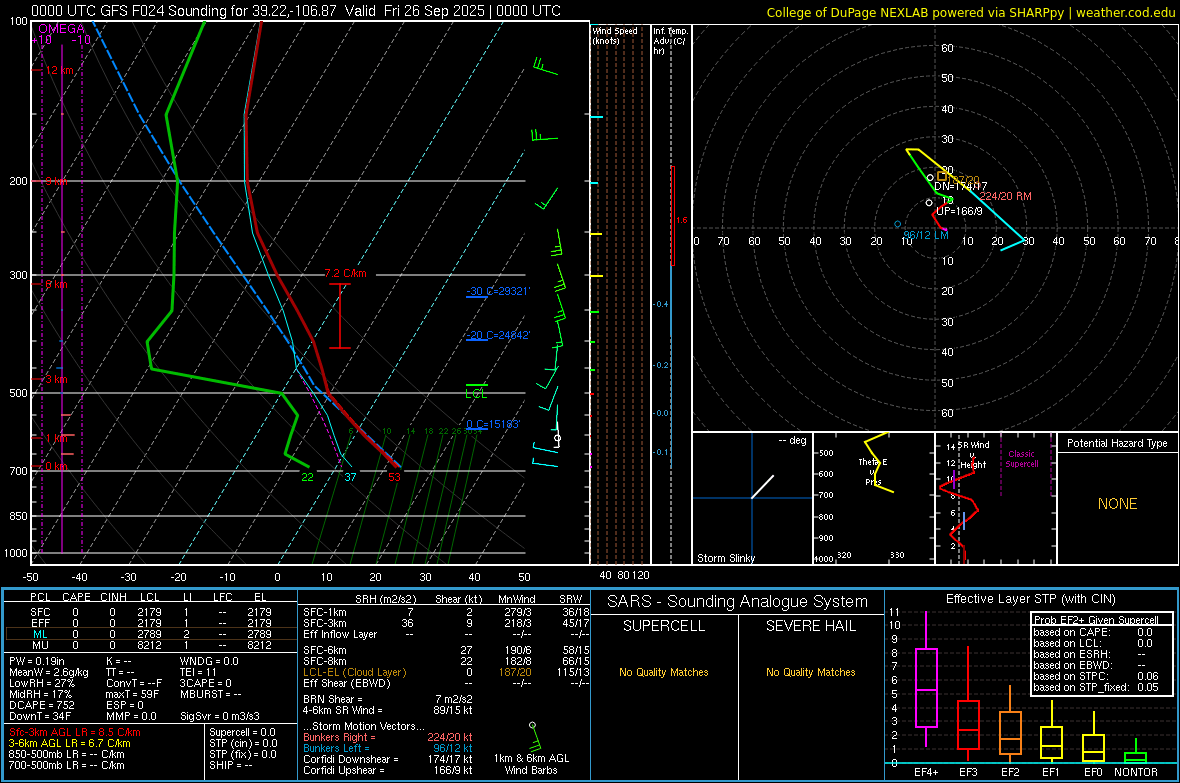The width and height of the screenshot is (1180, 783).
Task: Click the BRN Shear = 7 m2/s2 text
Action: point(388,699)
